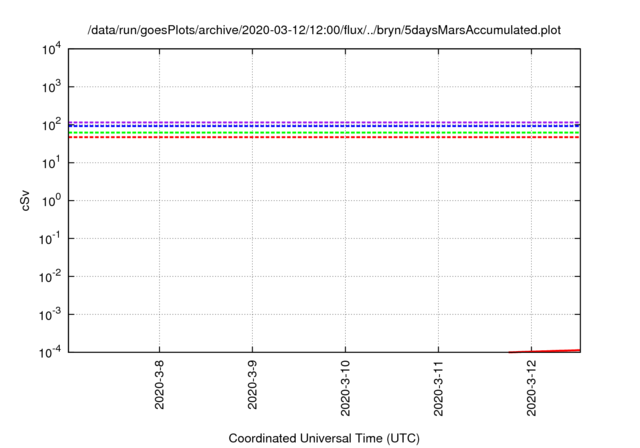
Task: Click the red dashed threshold line
Action: pos(324,137)
